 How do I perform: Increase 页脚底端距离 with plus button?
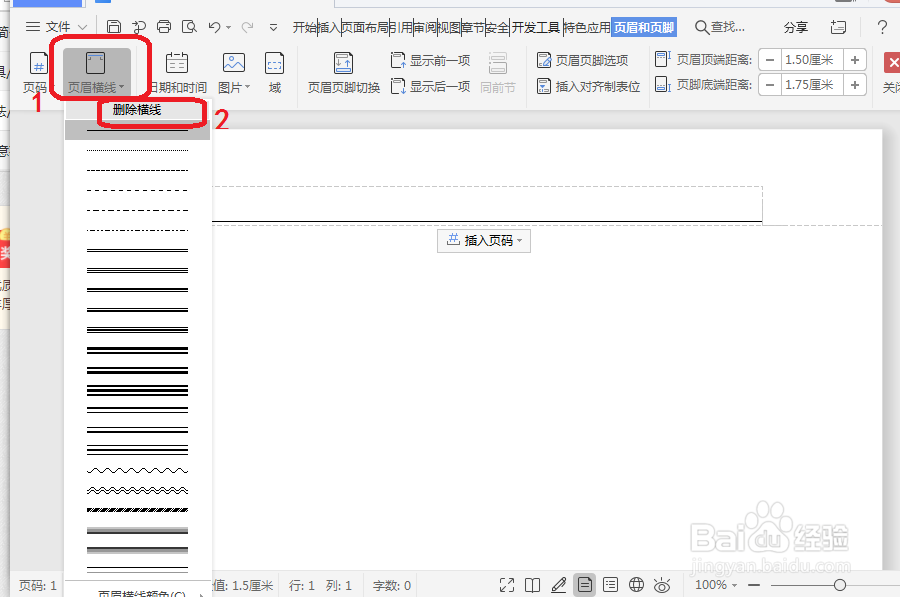[855, 85]
